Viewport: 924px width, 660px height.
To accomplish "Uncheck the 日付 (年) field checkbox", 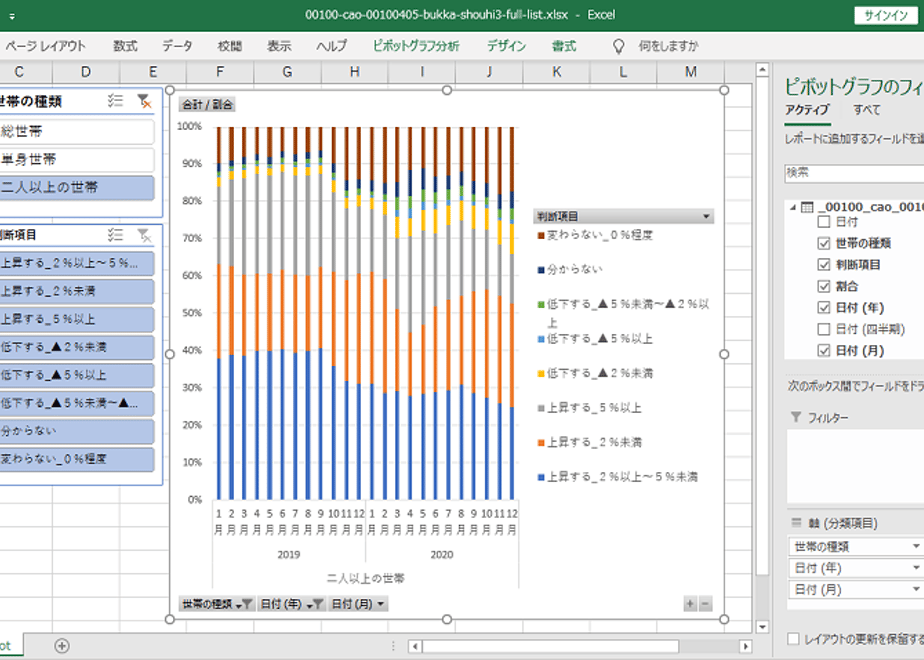I will tap(824, 308).
